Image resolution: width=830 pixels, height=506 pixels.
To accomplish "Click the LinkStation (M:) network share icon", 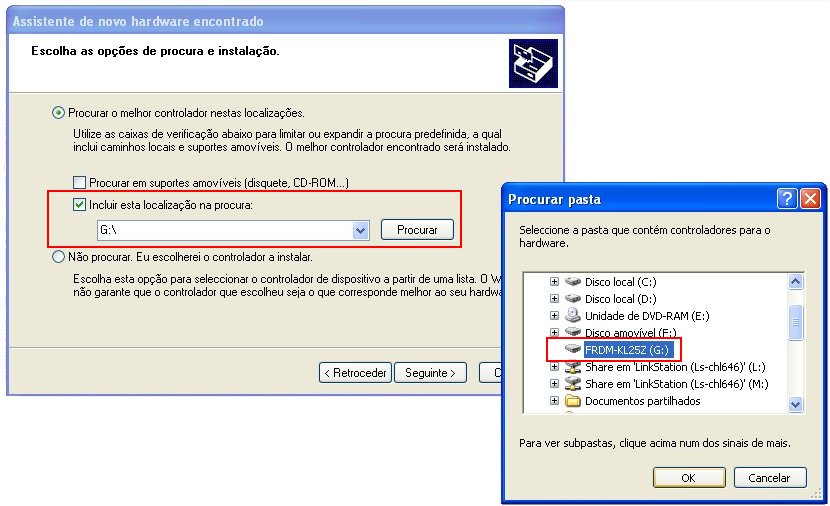I will 572,384.
